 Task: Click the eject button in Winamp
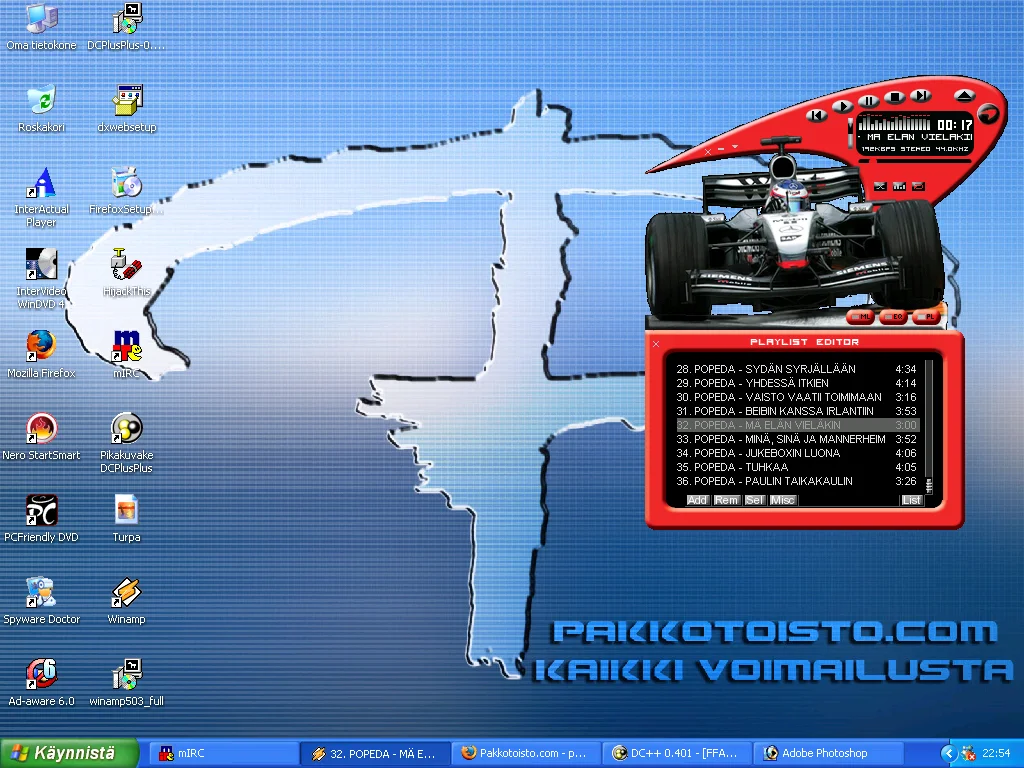[963, 96]
